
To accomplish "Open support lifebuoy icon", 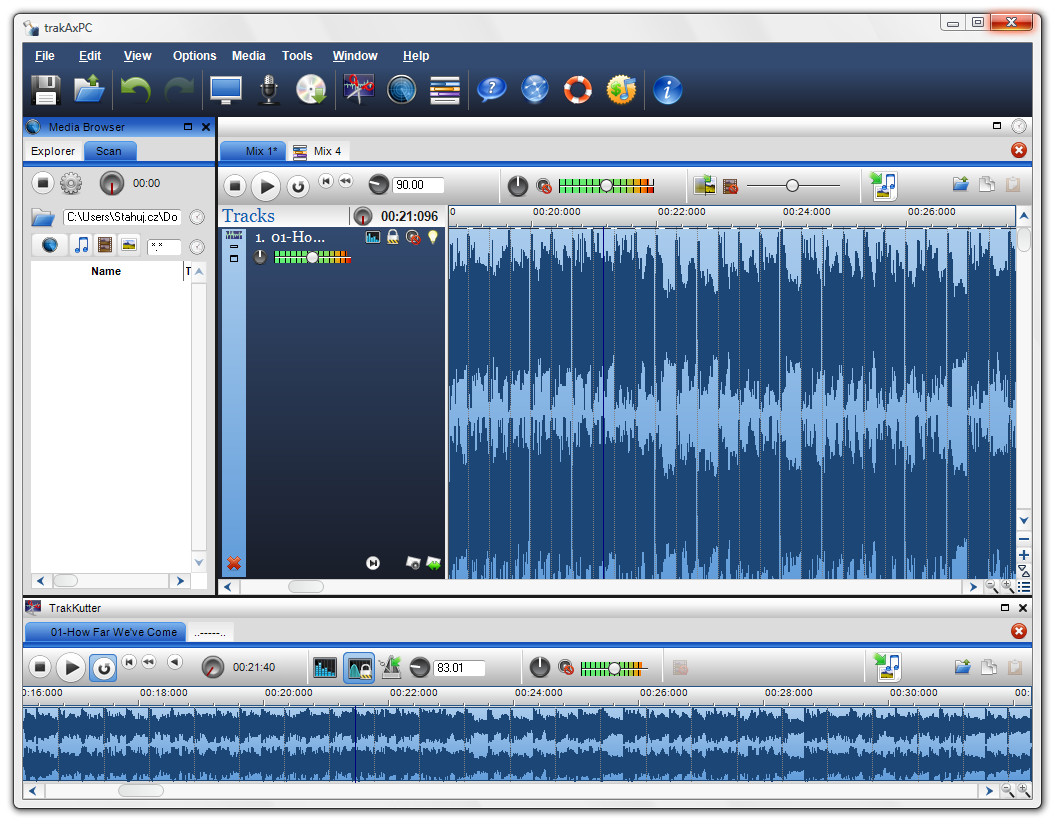I will click(x=578, y=89).
